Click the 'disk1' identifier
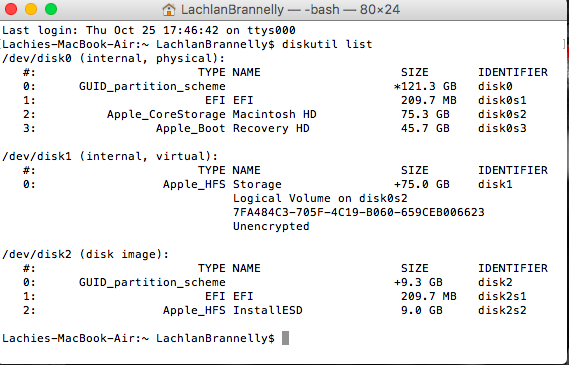The width and height of the screenshot is (569, 365). 495,184
